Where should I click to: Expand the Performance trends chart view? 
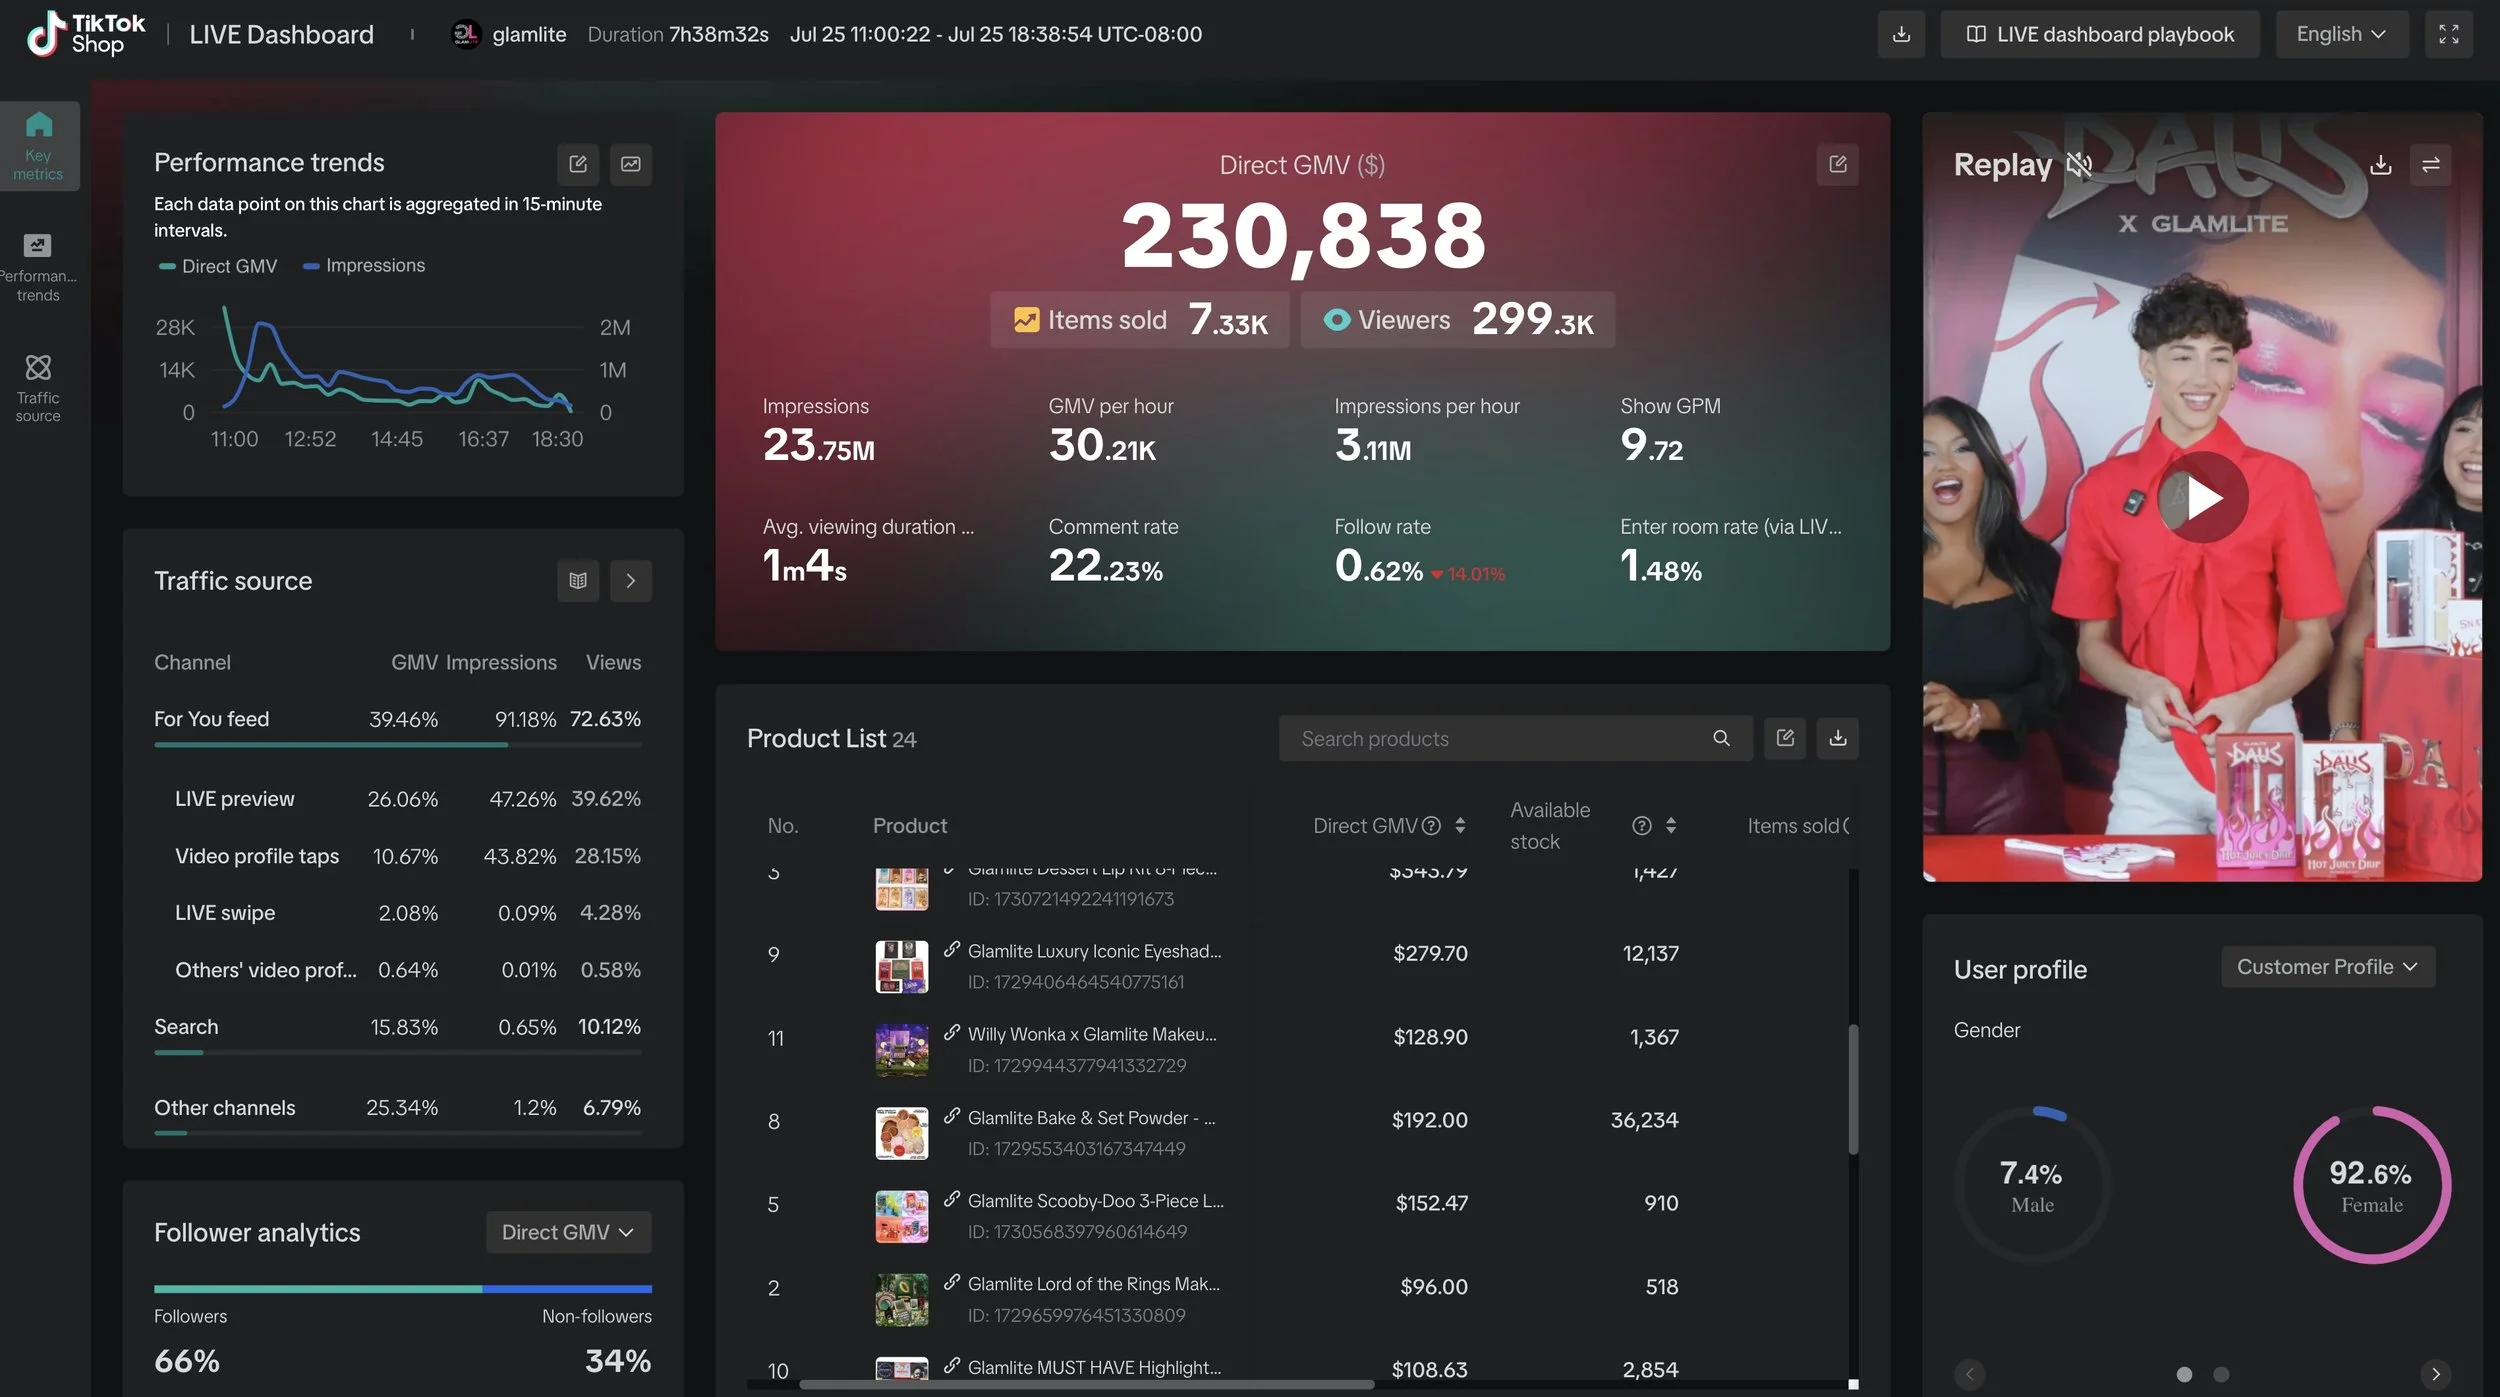(631, 164)
